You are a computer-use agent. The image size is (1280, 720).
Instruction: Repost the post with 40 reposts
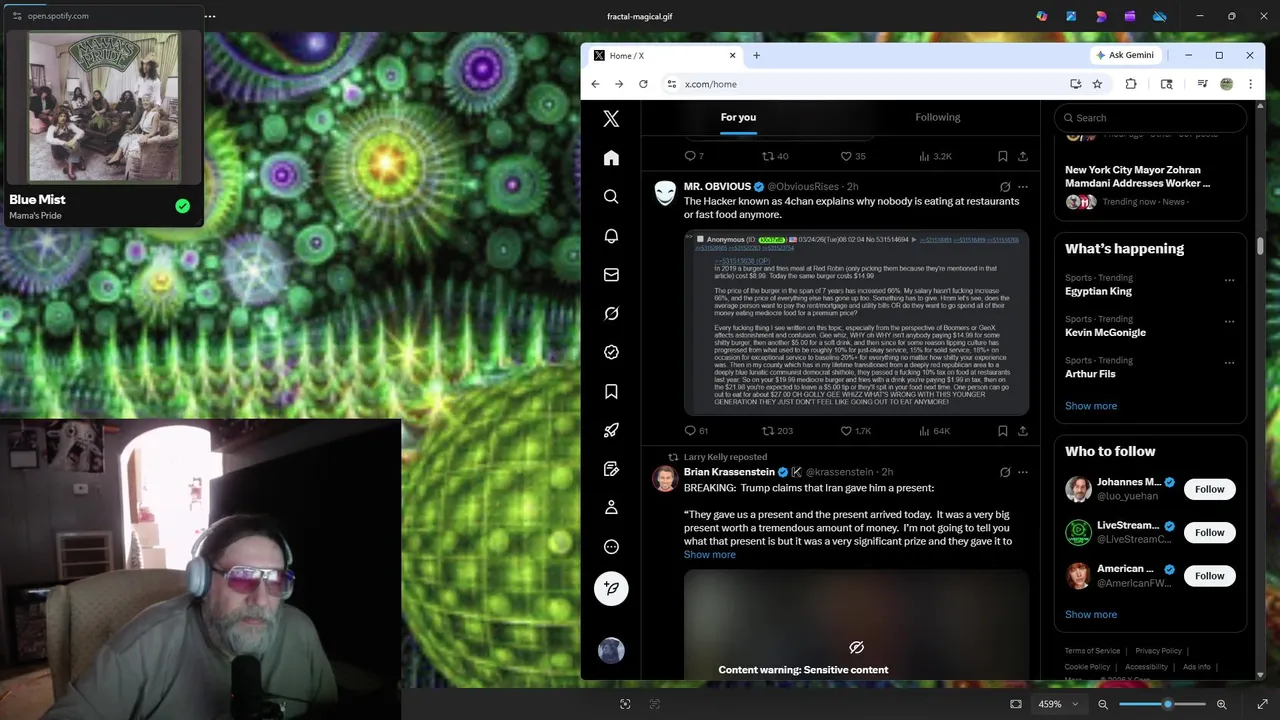(775, 156)
